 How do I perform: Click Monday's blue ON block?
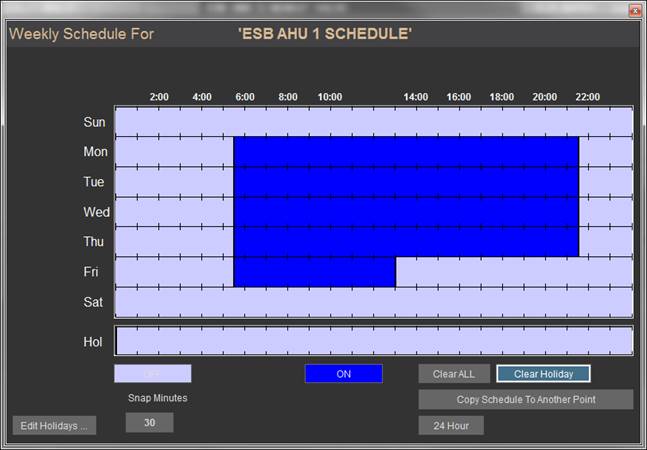405,152
